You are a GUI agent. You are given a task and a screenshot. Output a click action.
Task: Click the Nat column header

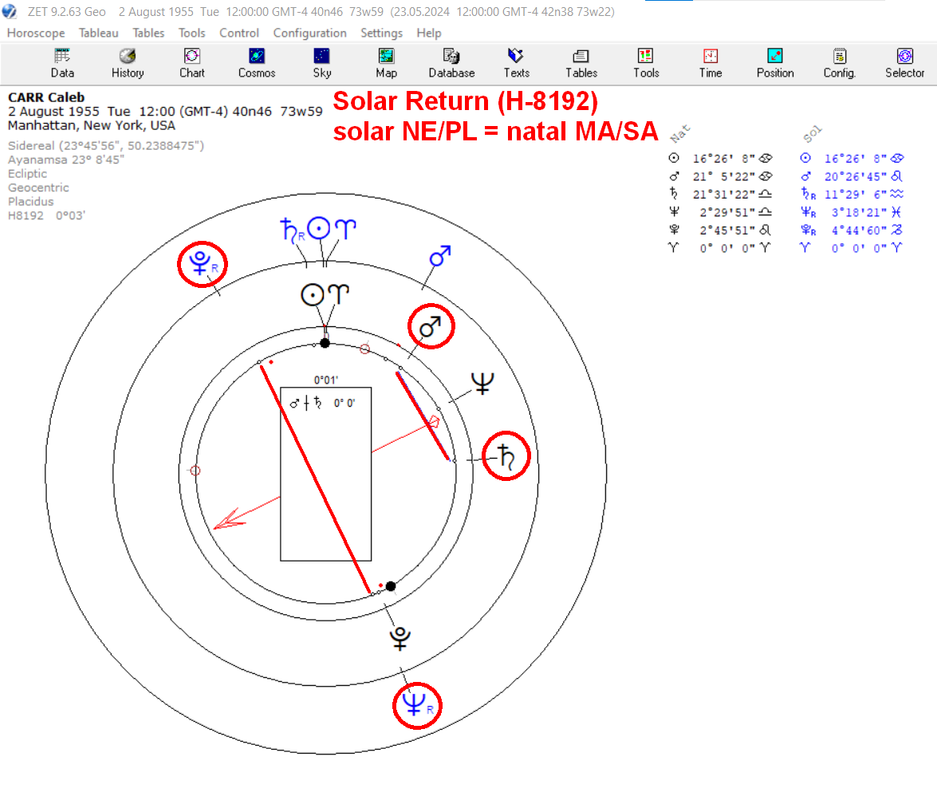tap(680, 133)
